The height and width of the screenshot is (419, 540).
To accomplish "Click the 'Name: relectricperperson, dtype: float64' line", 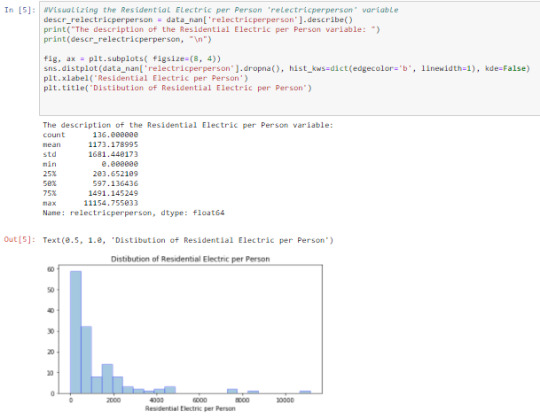I will (x=134, y=213).
